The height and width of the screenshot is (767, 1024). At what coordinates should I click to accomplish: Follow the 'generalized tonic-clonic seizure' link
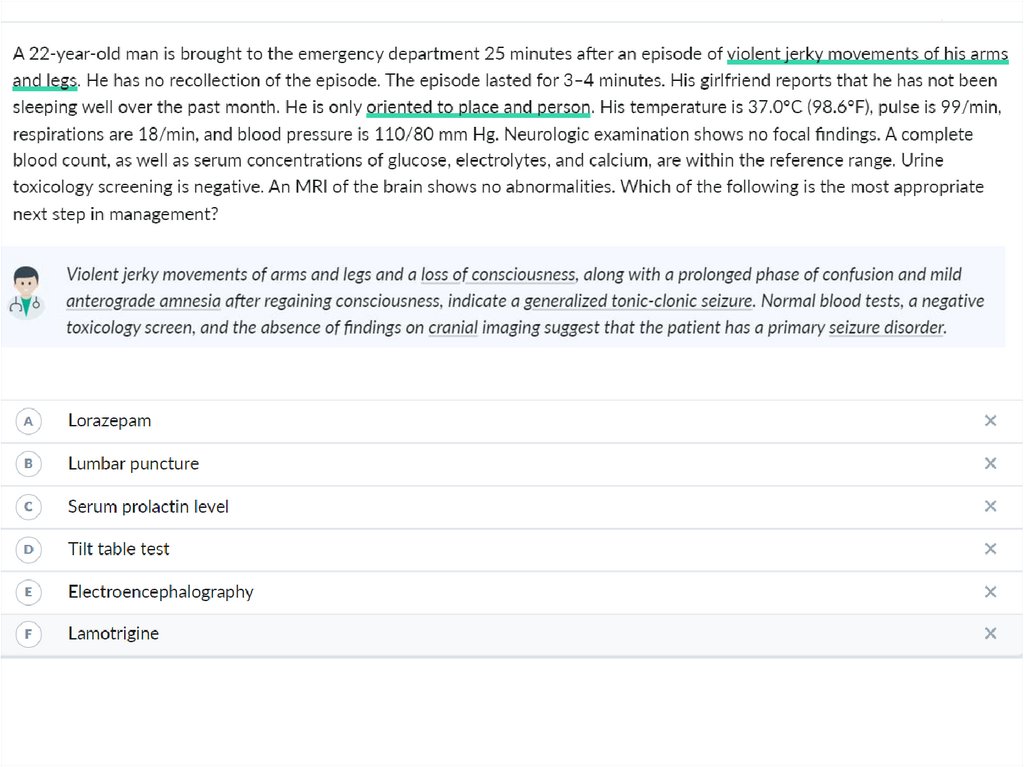639,301
